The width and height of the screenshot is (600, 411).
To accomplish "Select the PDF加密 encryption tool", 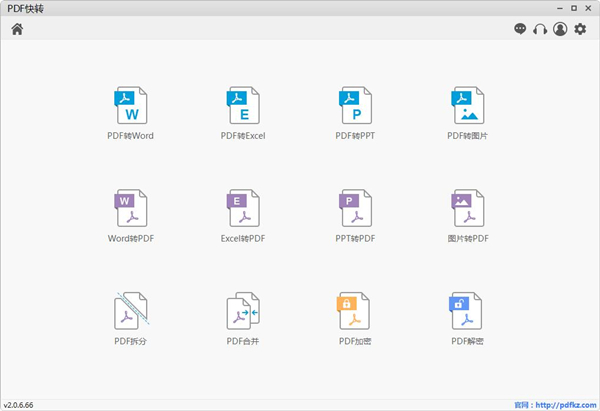I will tap(354, 311).
